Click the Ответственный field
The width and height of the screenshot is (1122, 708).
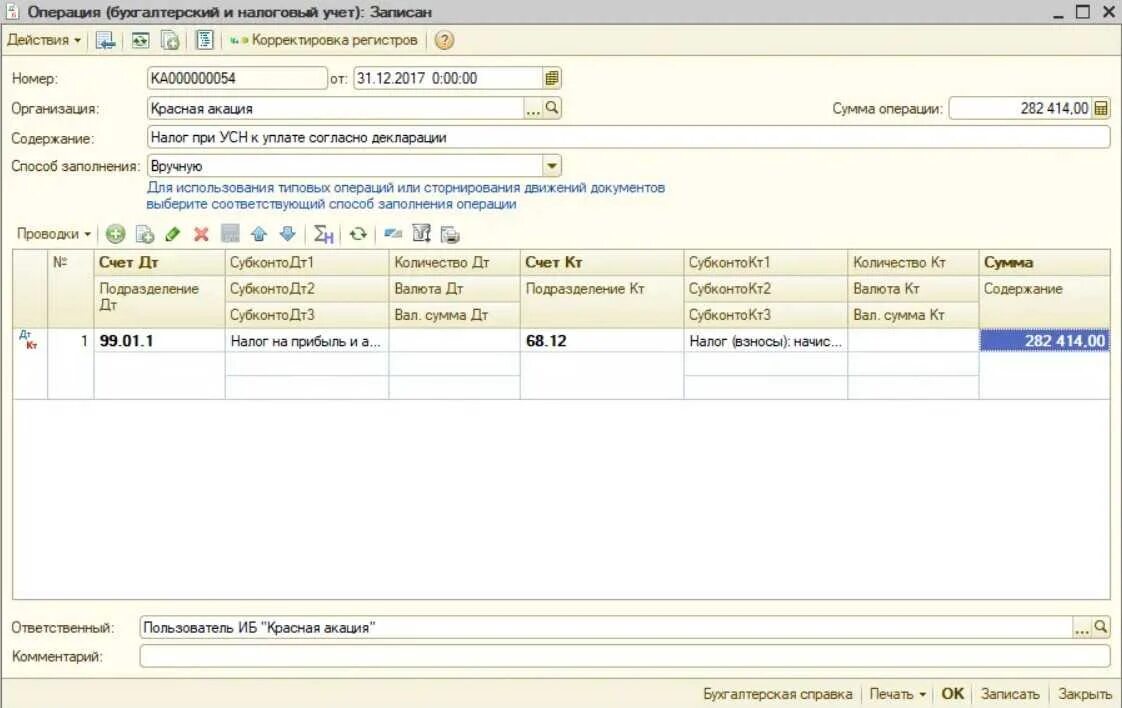(606, 627)
